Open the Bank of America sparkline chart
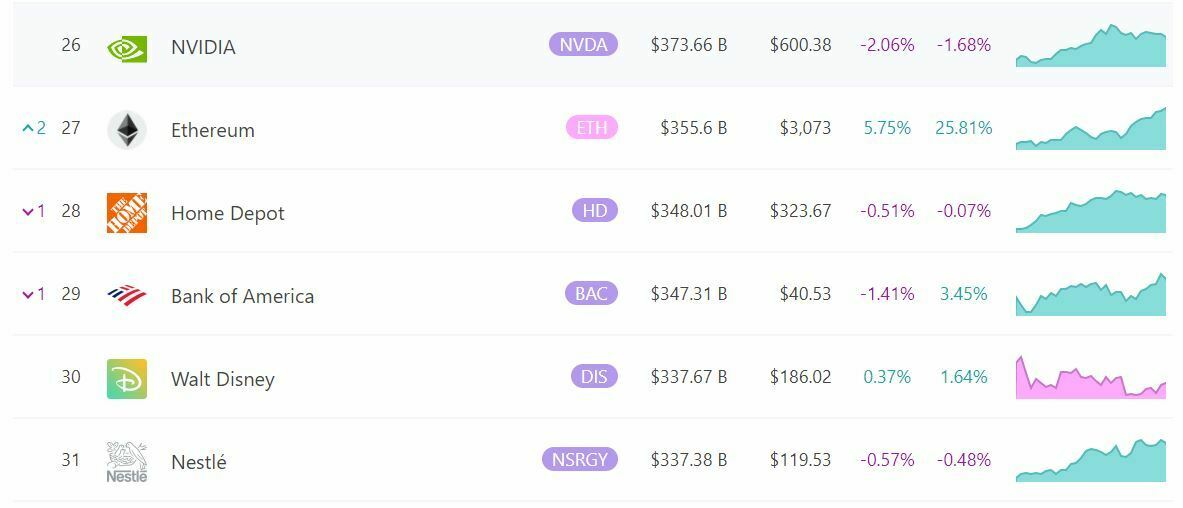The height and width of the screenshot is (508, 1183). pos(1091,296)
